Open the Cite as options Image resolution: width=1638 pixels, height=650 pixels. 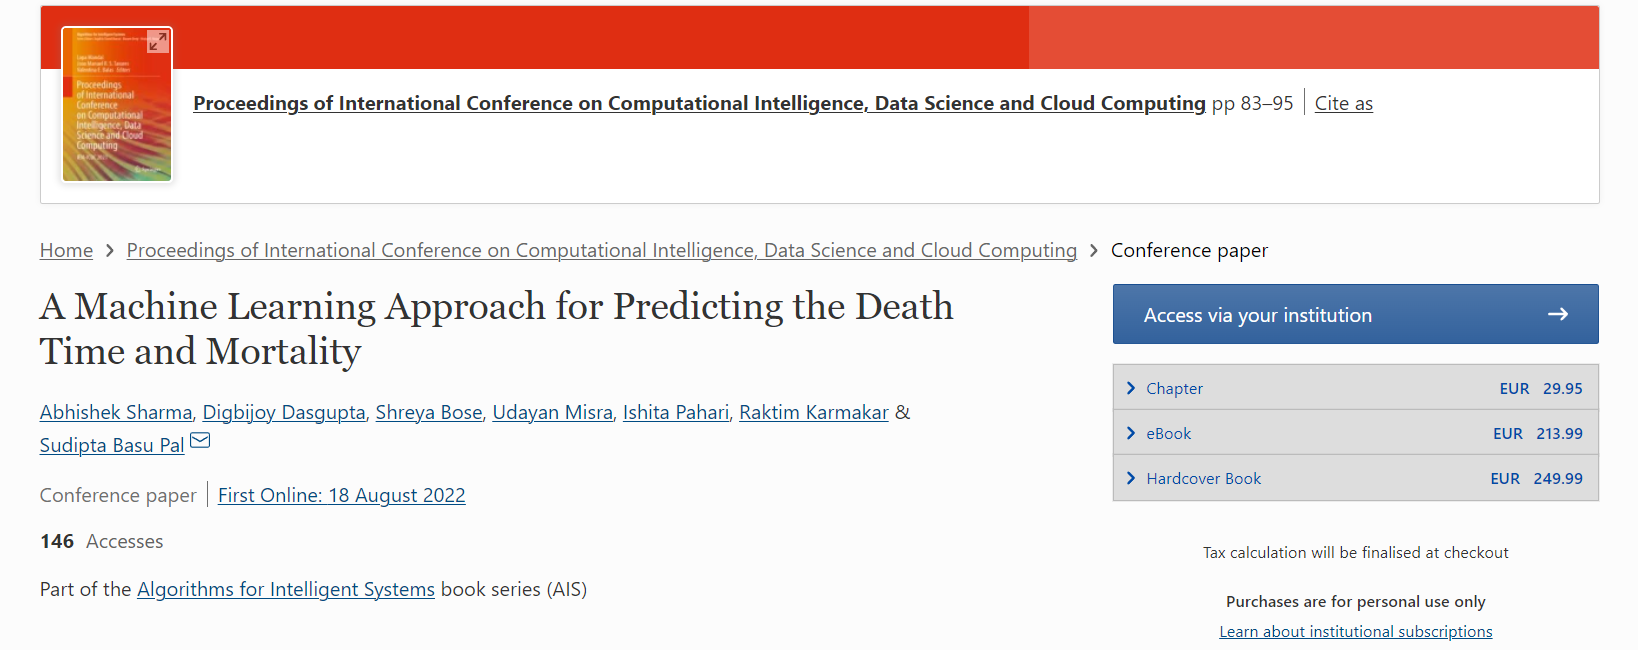[x=1343, y=103]
